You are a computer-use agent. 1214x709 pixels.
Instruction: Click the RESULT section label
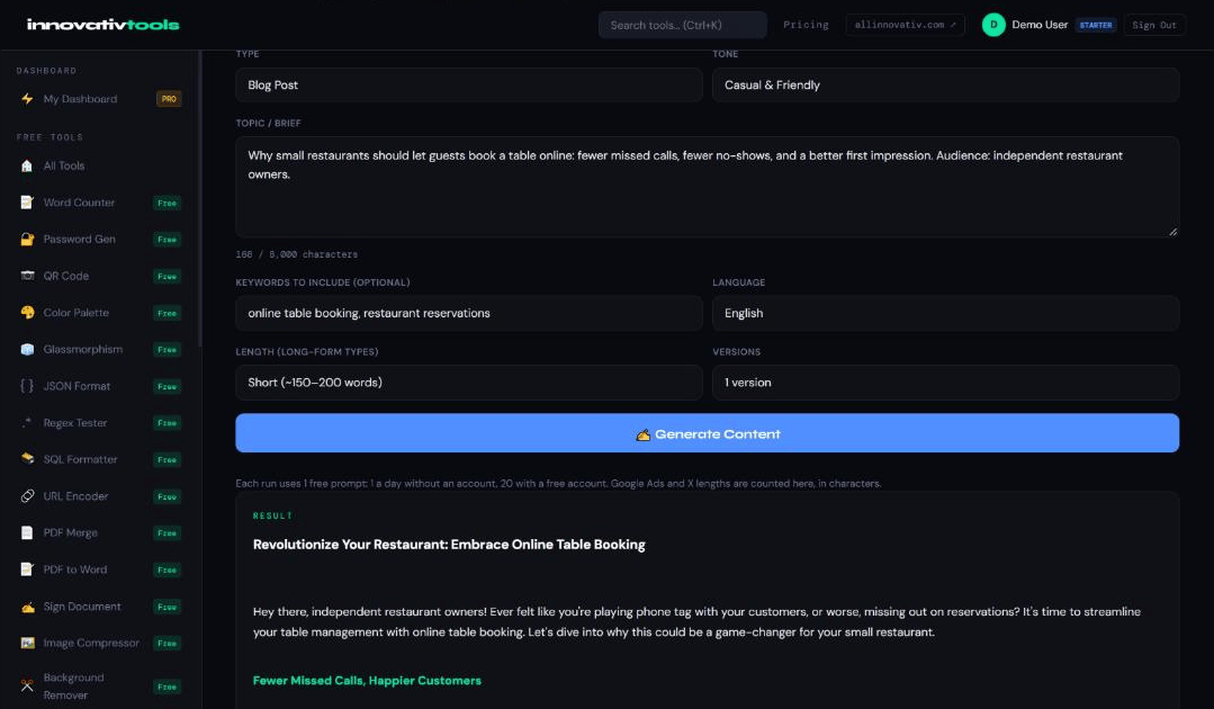point(273,516)
